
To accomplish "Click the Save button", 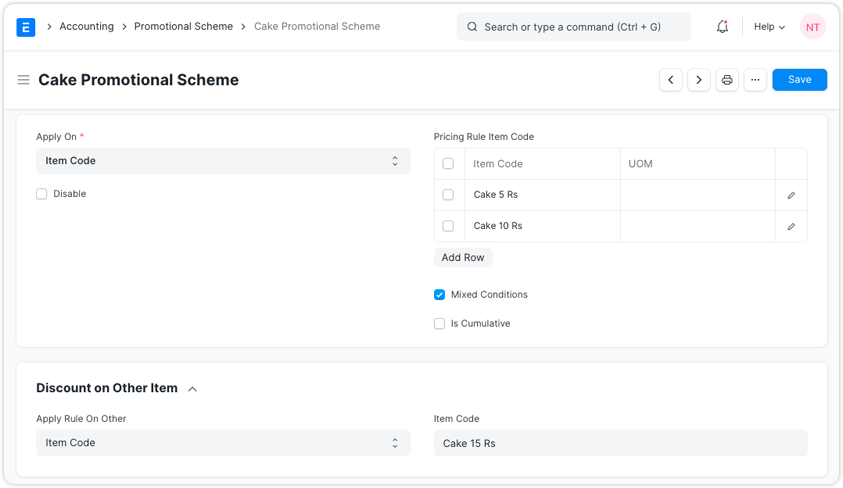I will pyautogui.click(x=799, y=80).
